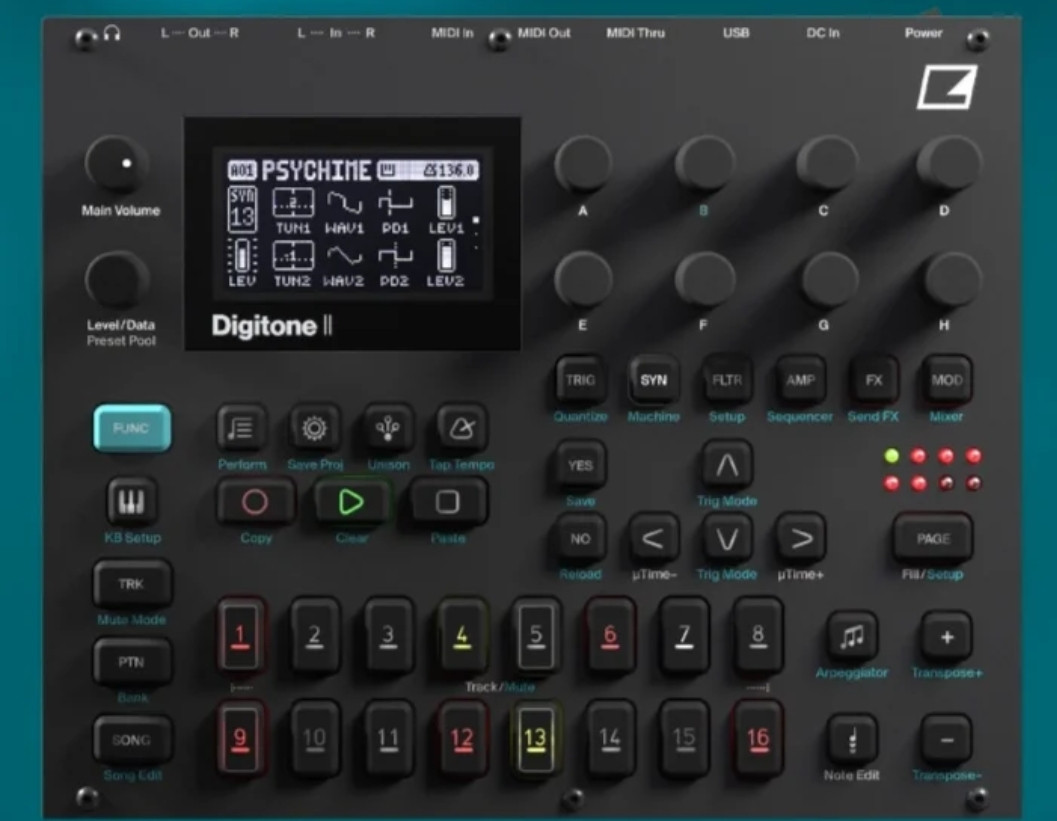Click the Unison icon button
This screenshot has width=1057, height=821.
(388, 429)
